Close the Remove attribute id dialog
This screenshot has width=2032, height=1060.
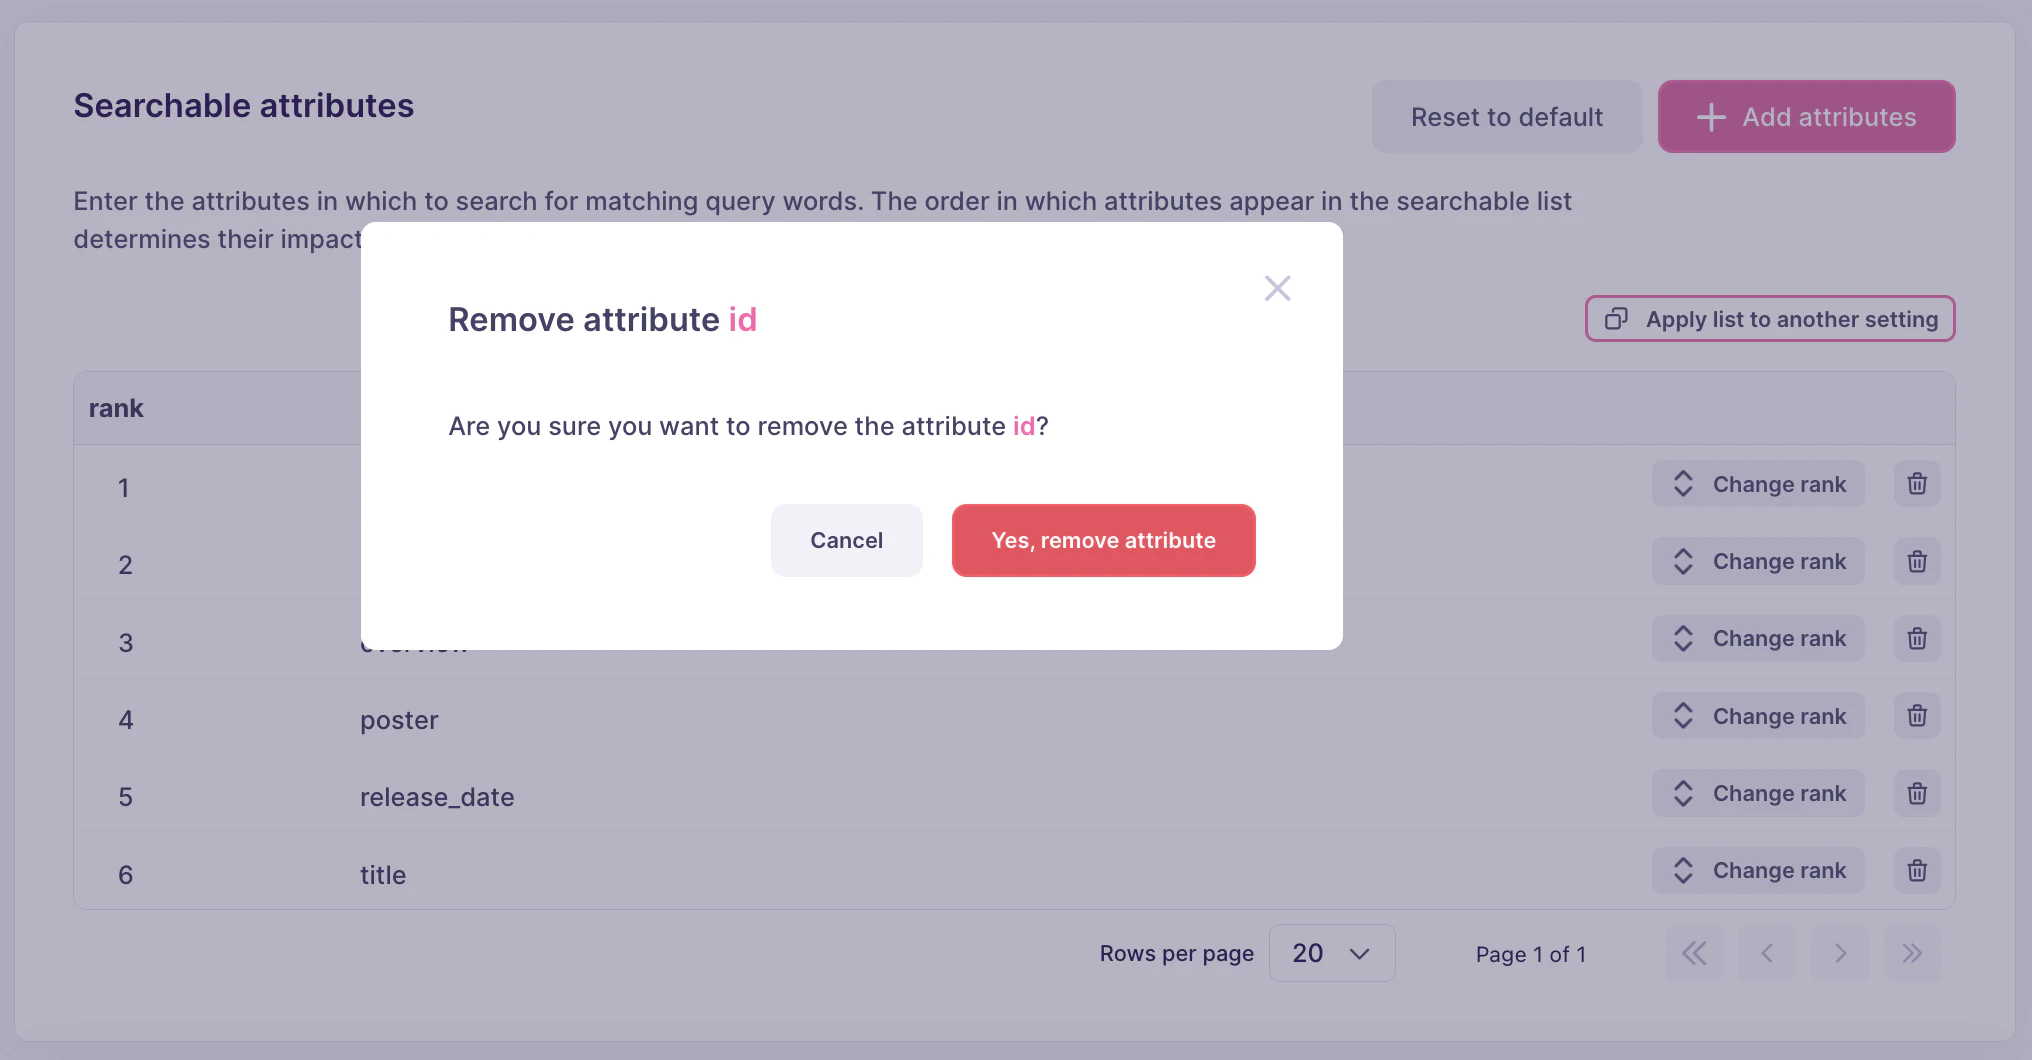[1277, 288]
